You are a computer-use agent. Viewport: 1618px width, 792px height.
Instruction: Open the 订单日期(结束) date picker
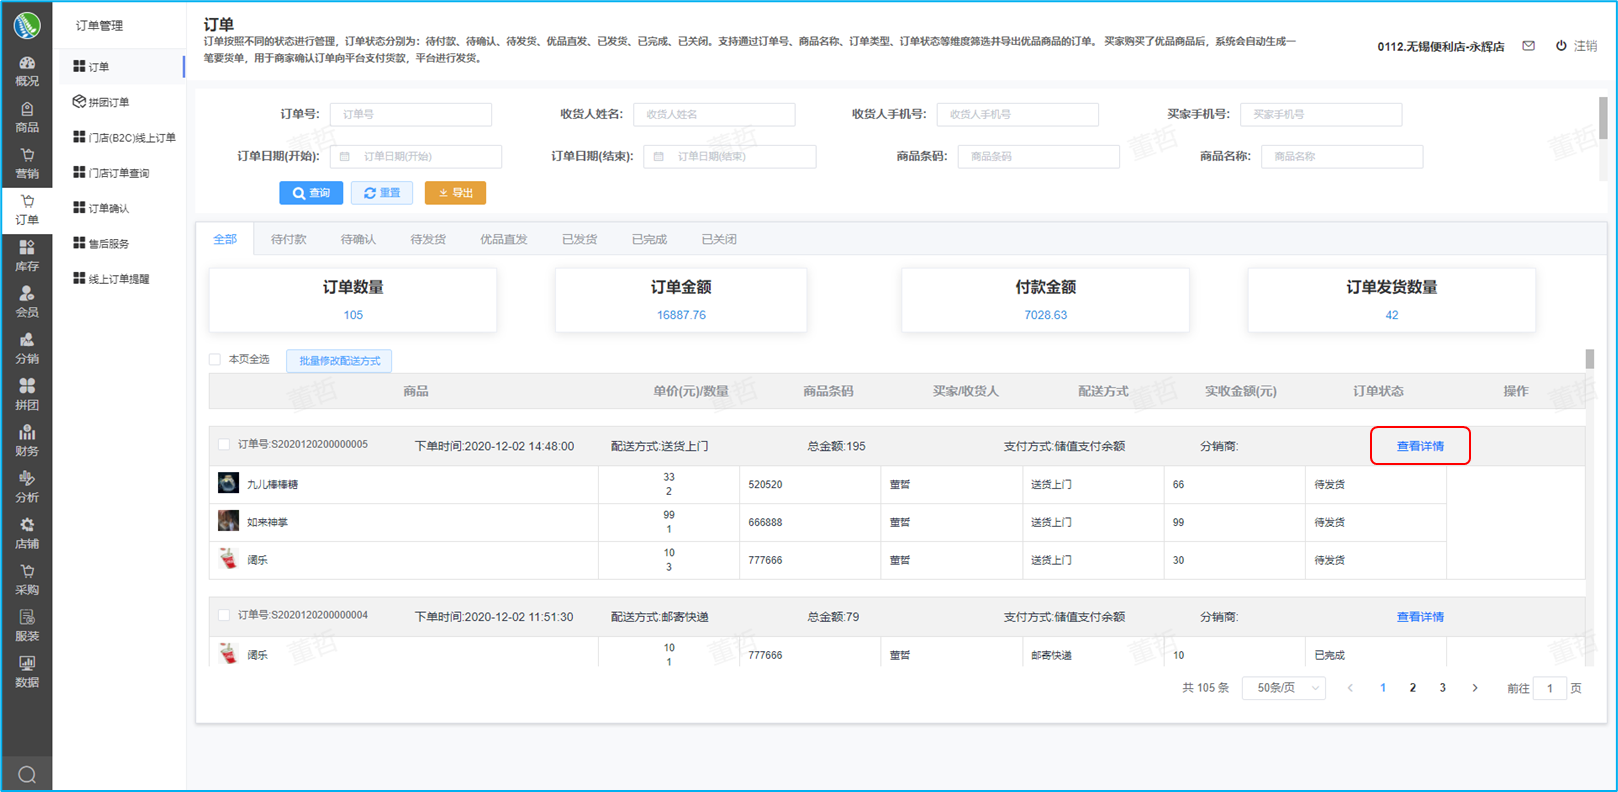tap(730, 157)
